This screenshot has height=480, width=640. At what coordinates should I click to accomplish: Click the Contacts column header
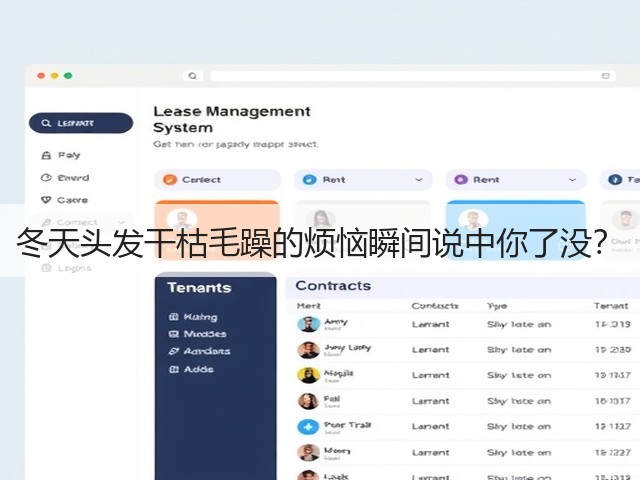point(435,306)
